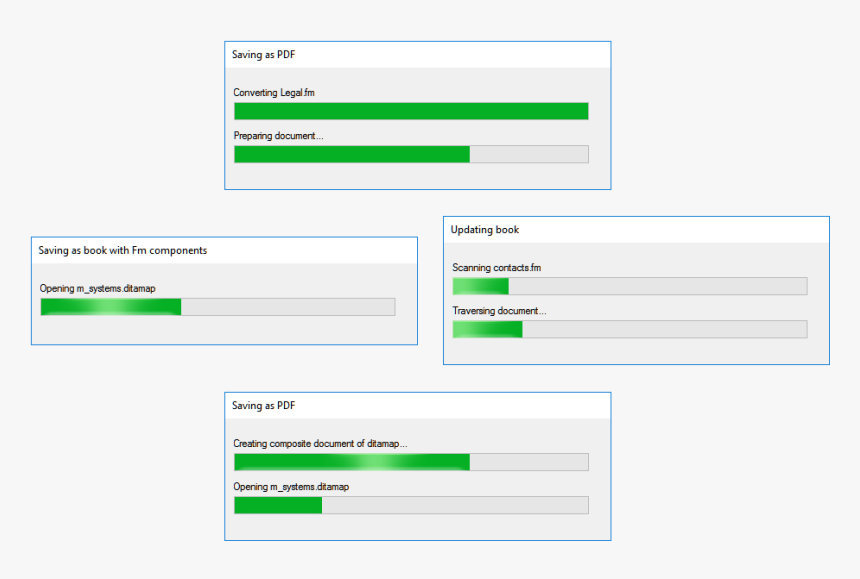Click Opening m_systems.ditamap label in Fm components dialog

click(x=98, y=288)
